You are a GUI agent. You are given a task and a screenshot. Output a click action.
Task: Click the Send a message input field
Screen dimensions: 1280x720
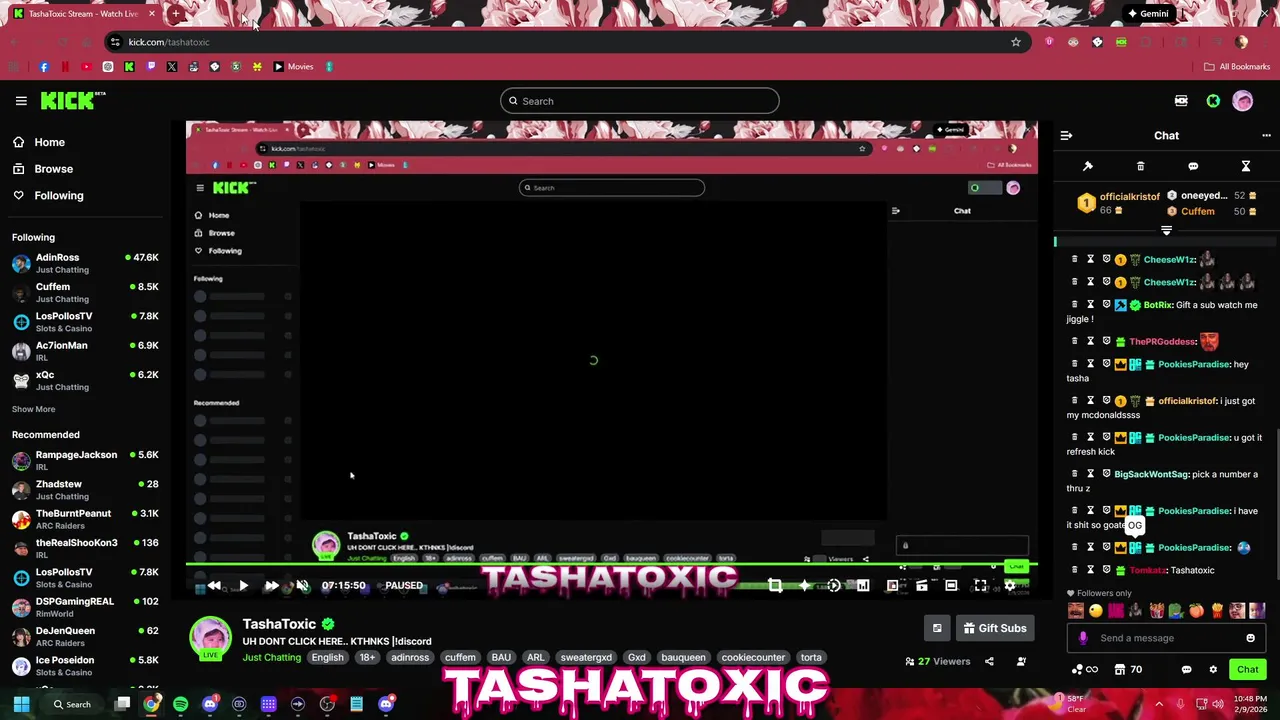(x=1166, y=638)
